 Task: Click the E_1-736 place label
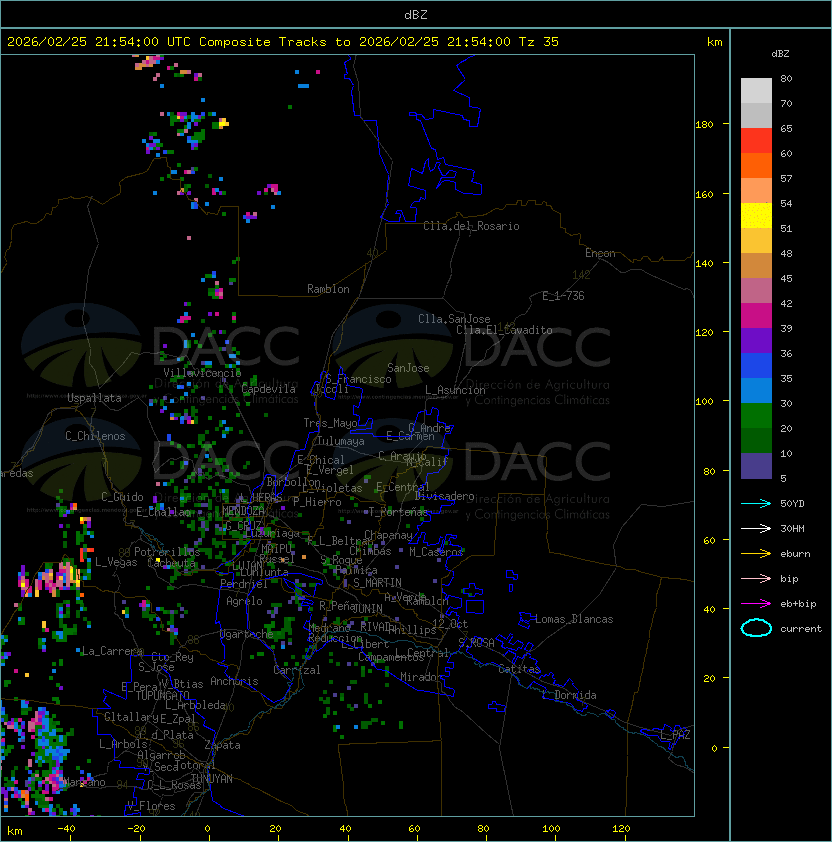coord(563,296)
